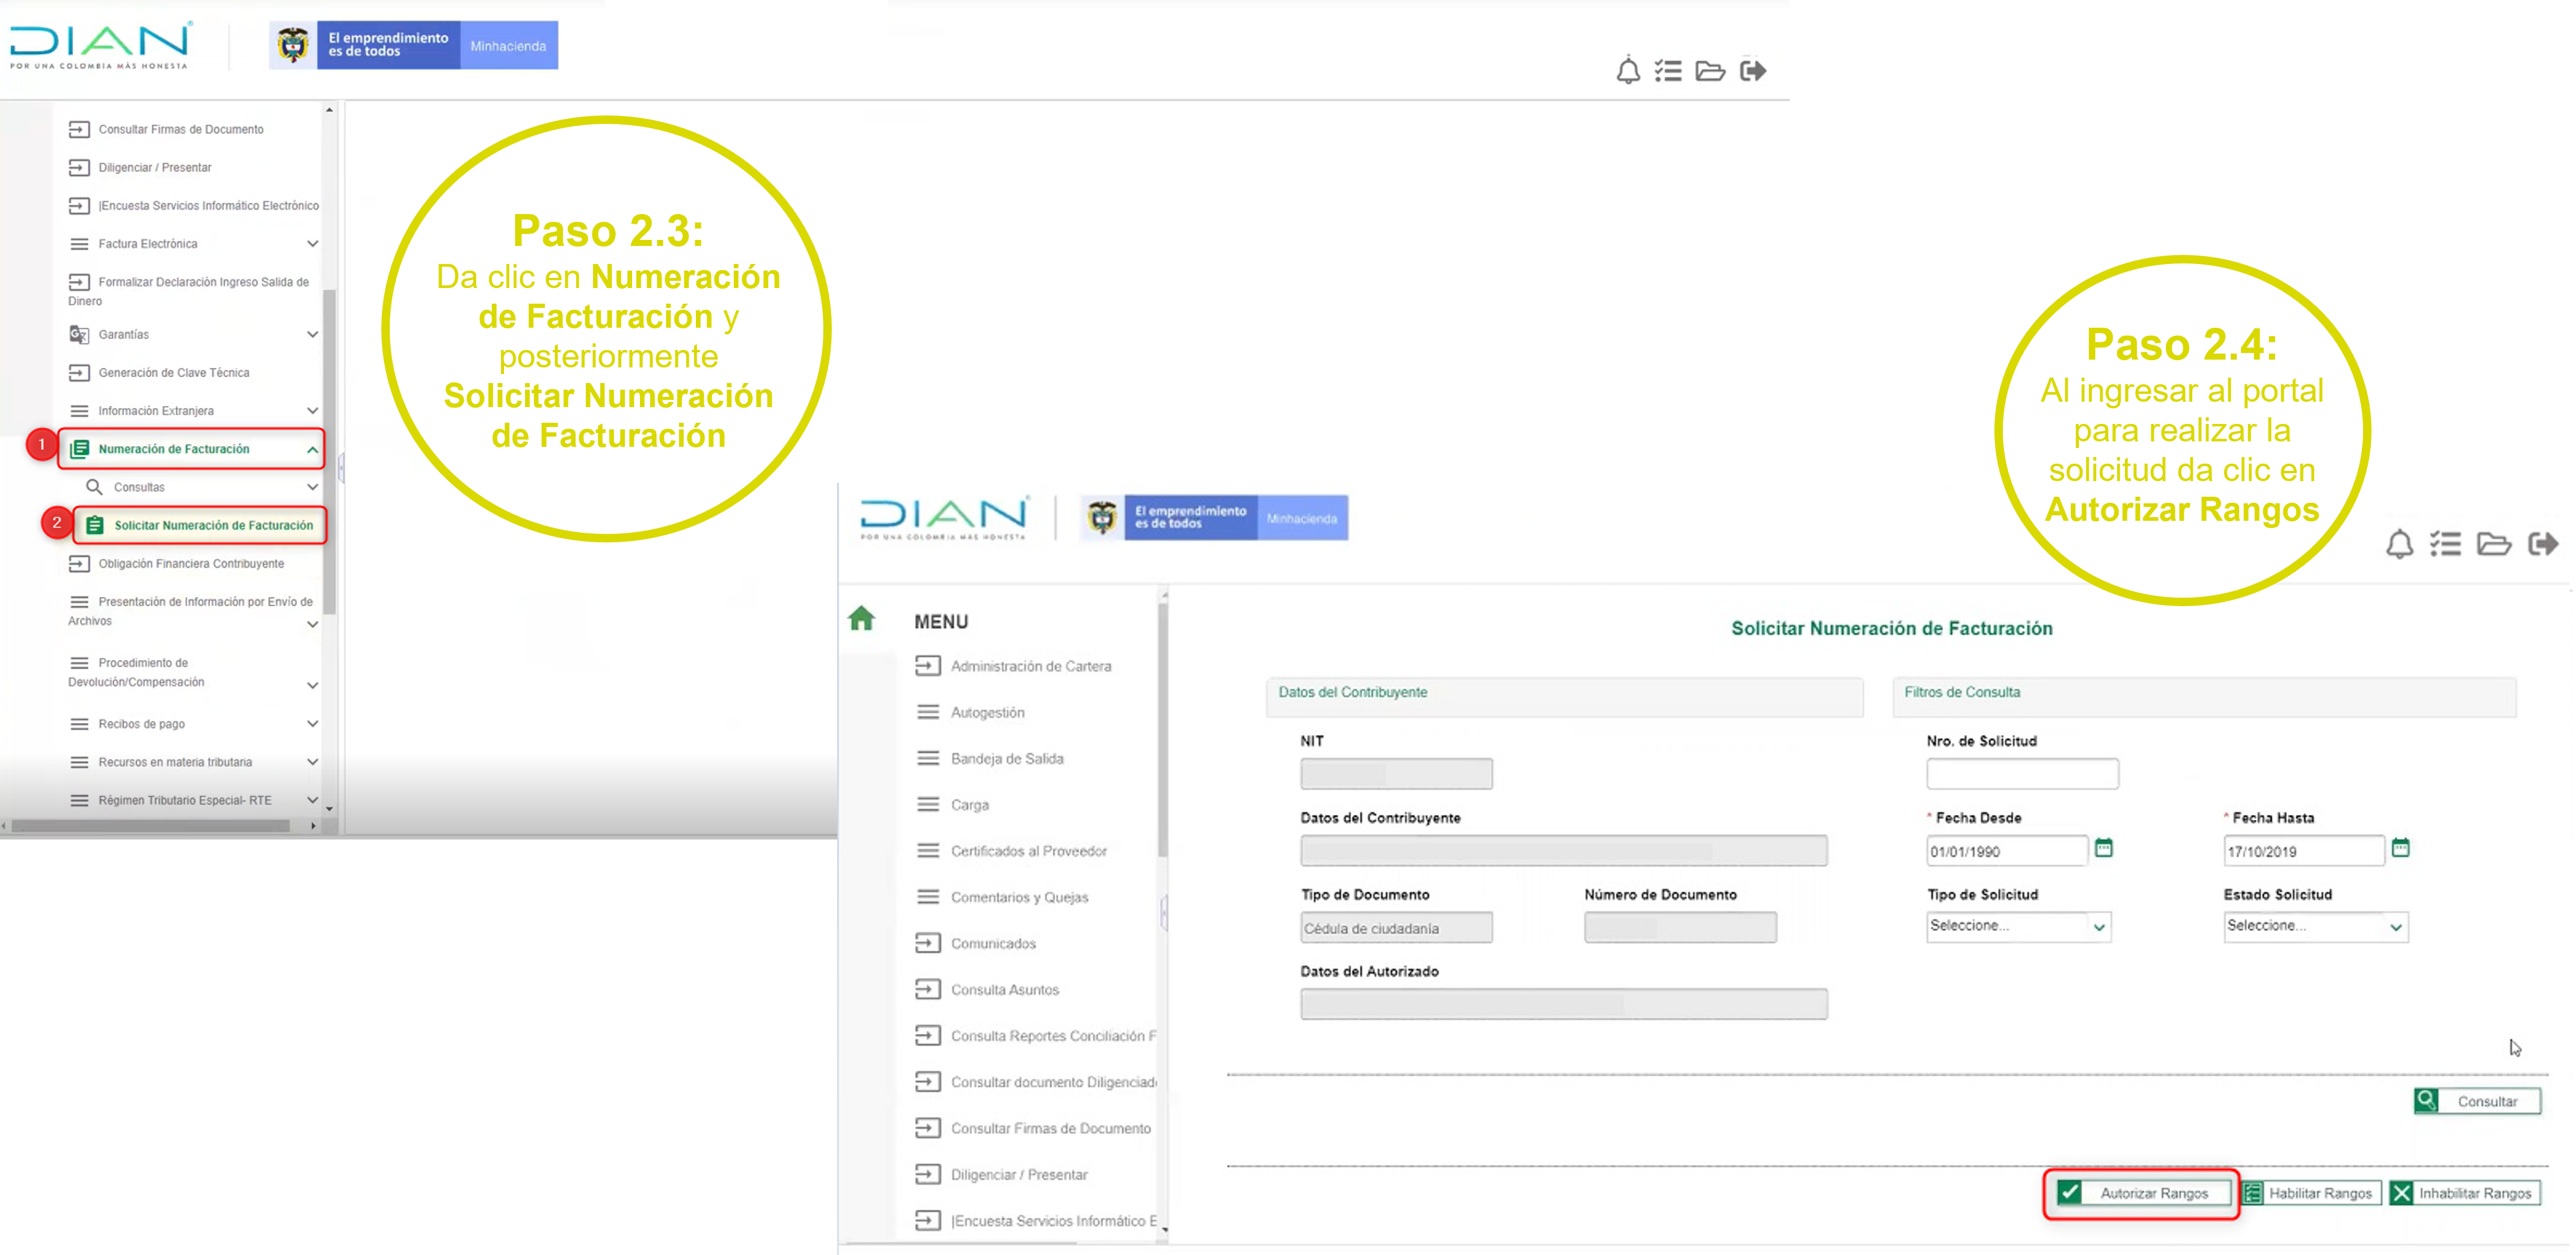
Task: Open the Estado Solicitud dropdown
Action: (x=2315, y=927)
